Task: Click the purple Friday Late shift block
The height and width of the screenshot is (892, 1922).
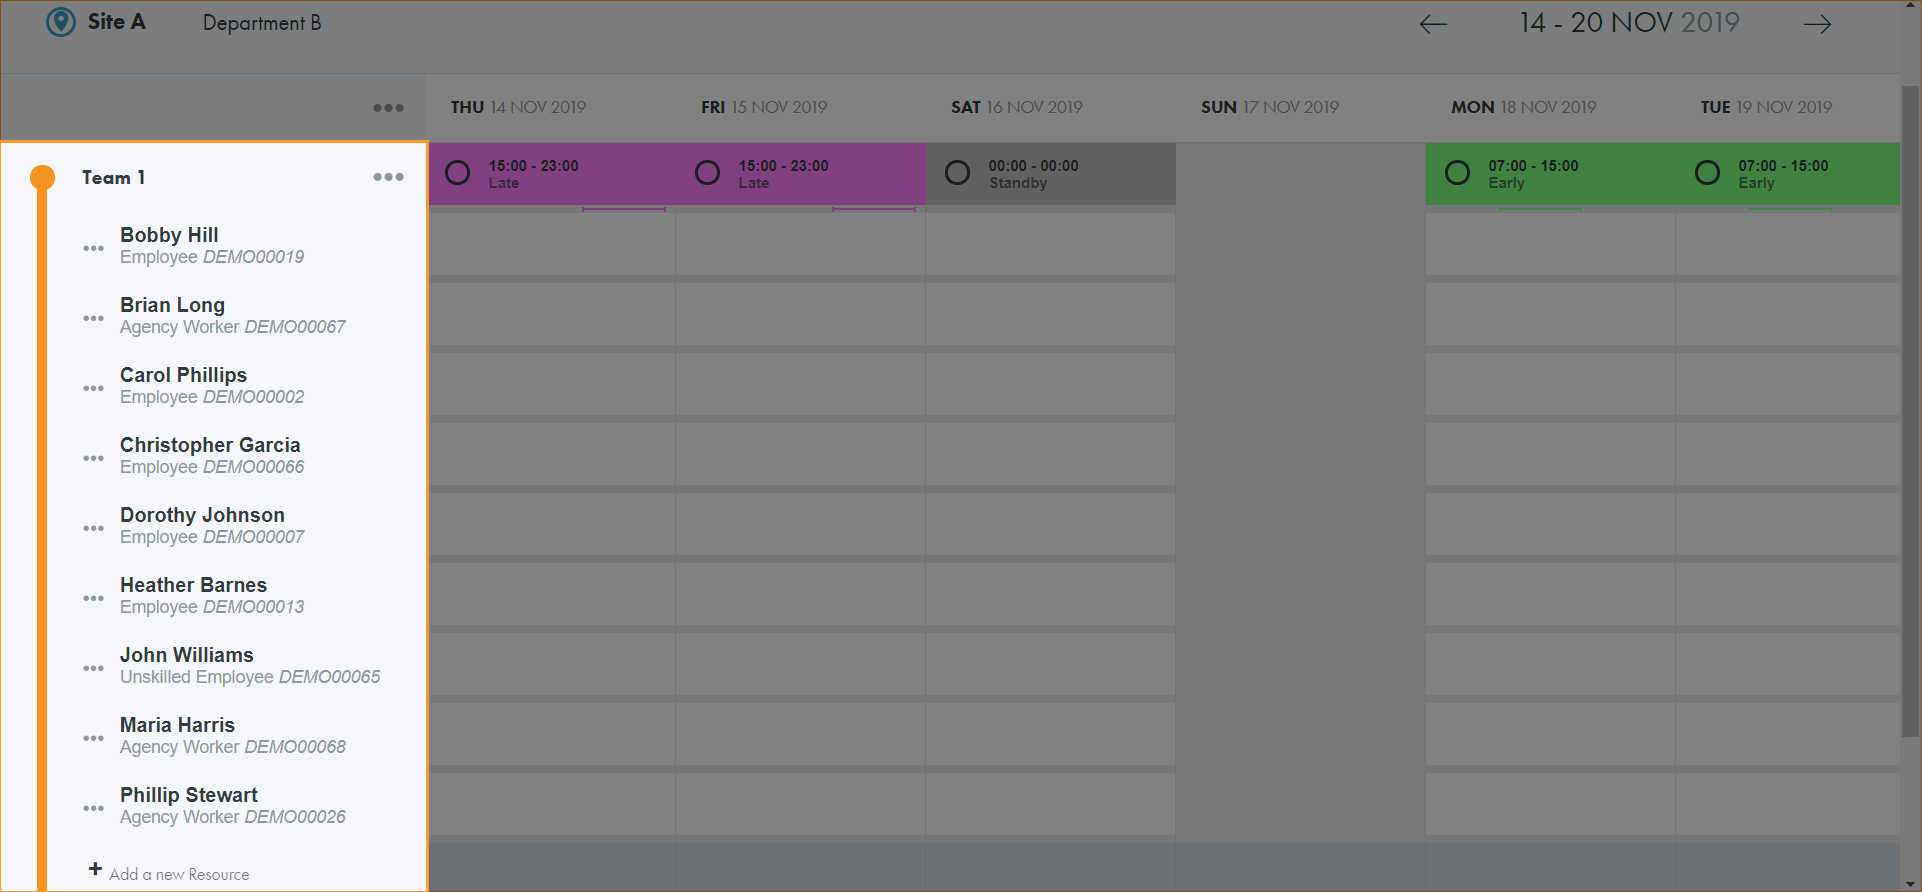Action: point(820,174)
